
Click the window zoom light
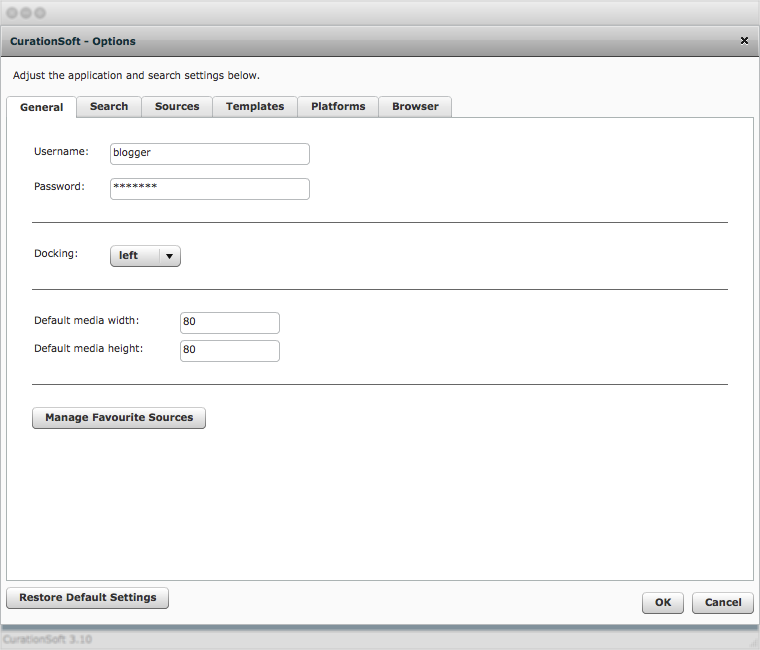point(40,13)
